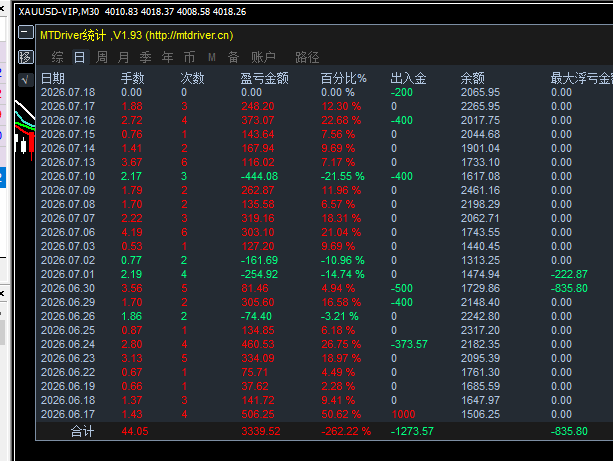
Task: Open the M tab
Action: pos(212,57)
